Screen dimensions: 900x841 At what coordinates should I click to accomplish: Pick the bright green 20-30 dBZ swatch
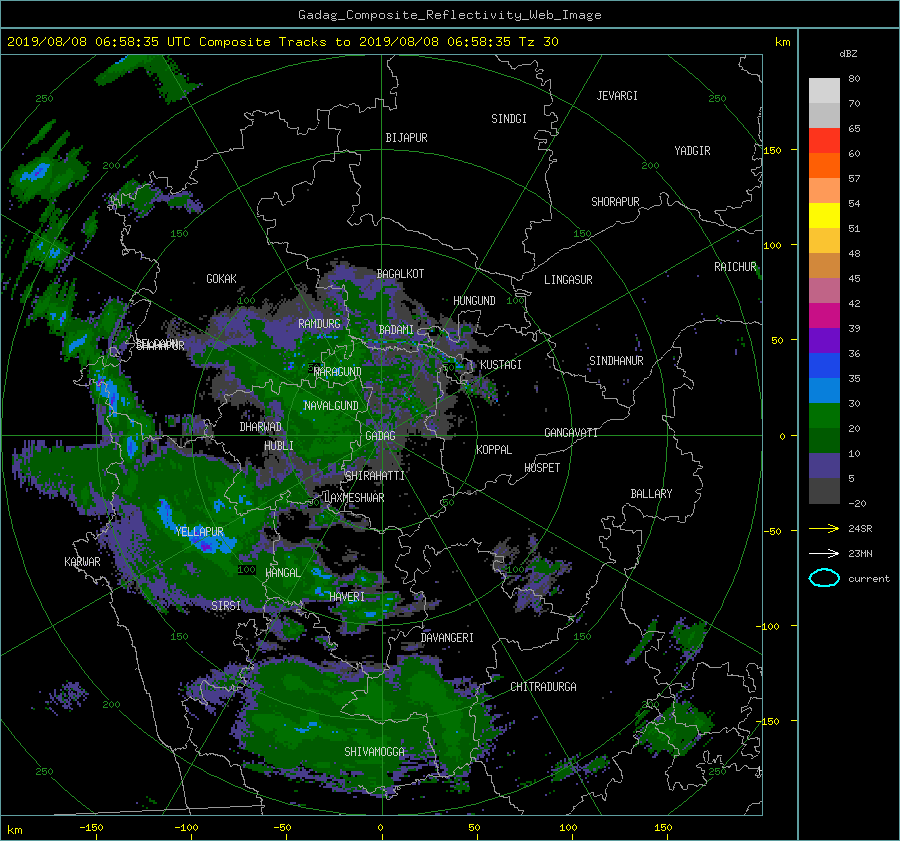click(824, 415)
